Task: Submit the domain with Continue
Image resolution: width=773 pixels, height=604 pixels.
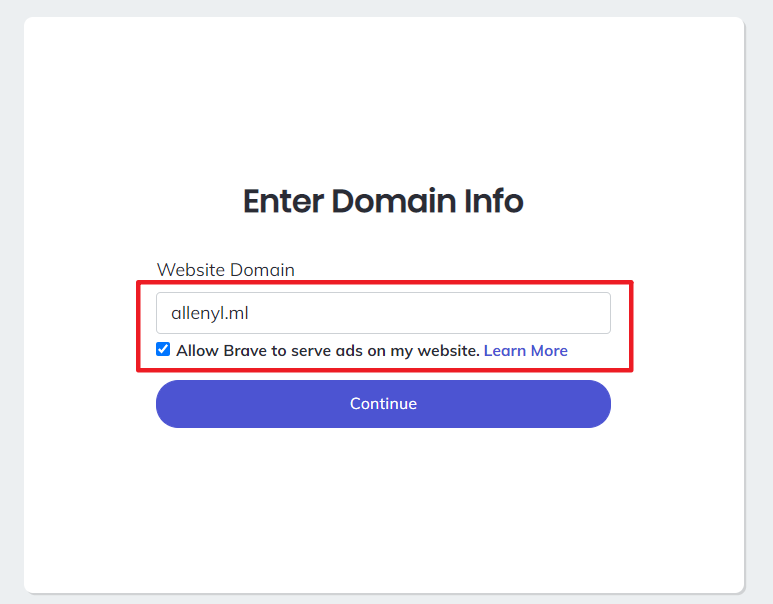Action: coord(383,404)
